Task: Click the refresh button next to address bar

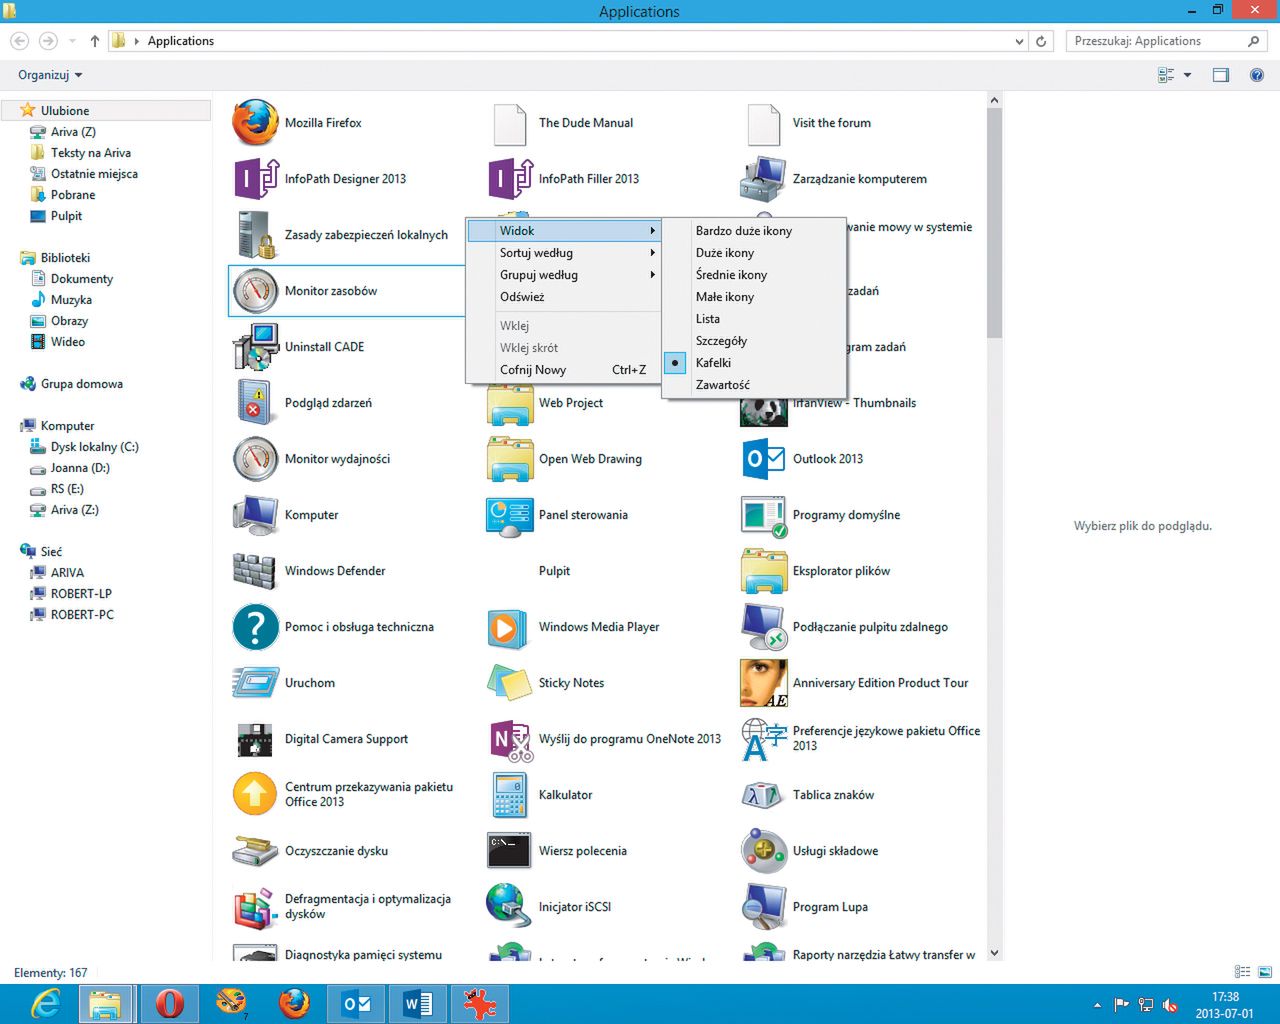Action: point(1041,41)
